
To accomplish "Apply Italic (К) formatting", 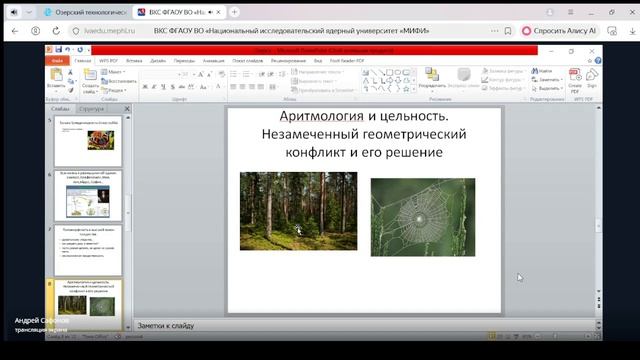I will click(x=154, y=87).
